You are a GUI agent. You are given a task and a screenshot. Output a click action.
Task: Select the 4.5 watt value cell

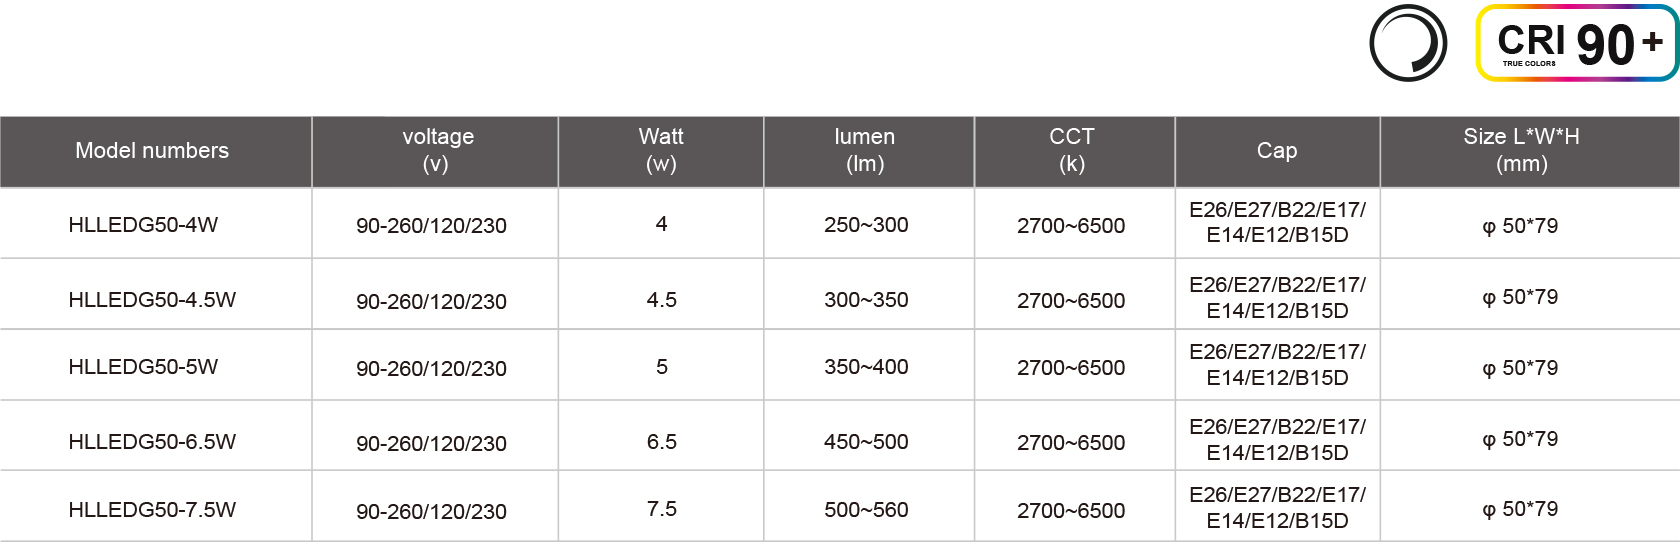(x=662, y=300)
